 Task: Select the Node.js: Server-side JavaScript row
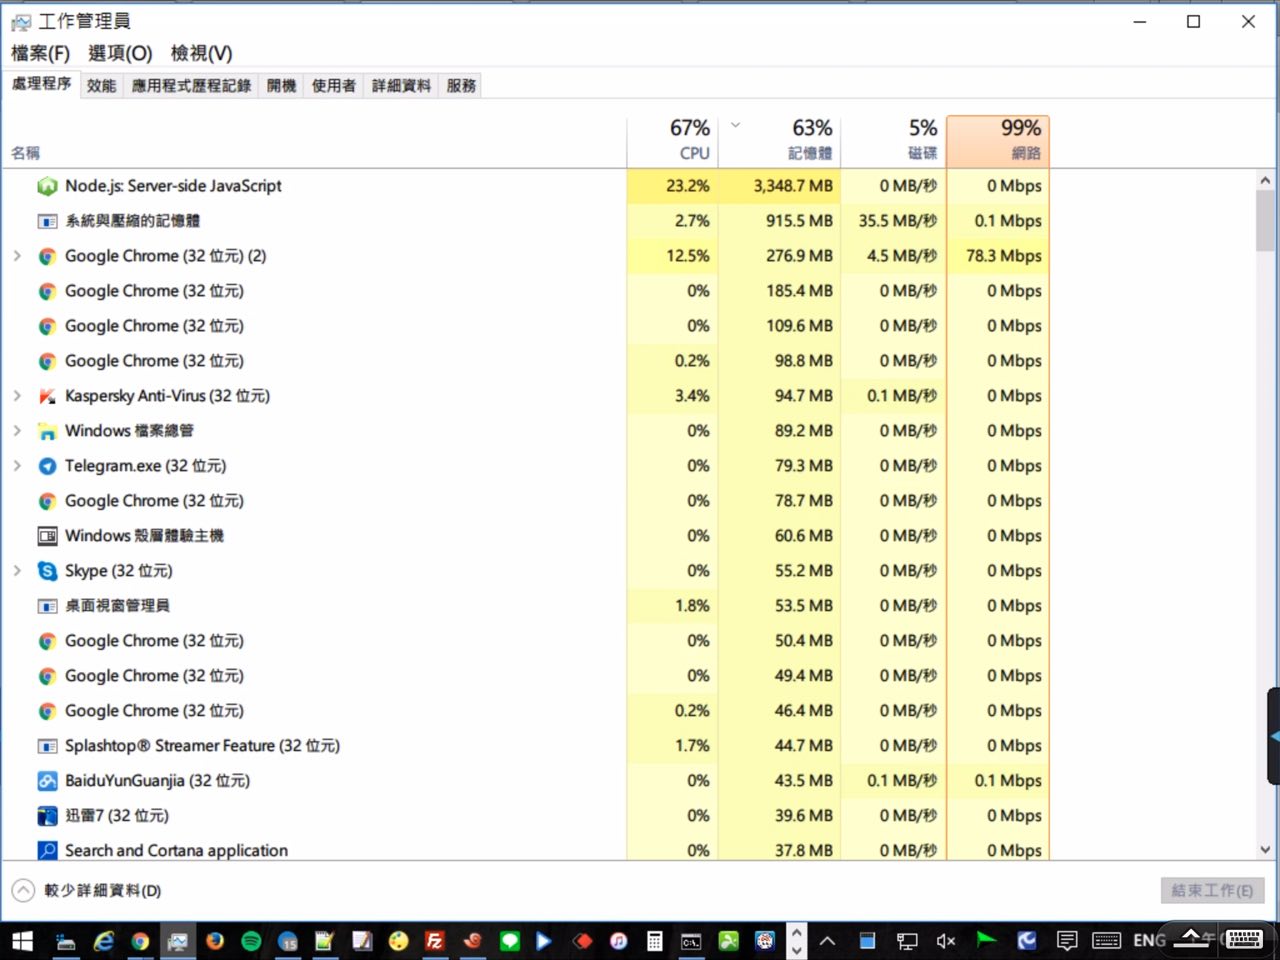coord(526,186)
